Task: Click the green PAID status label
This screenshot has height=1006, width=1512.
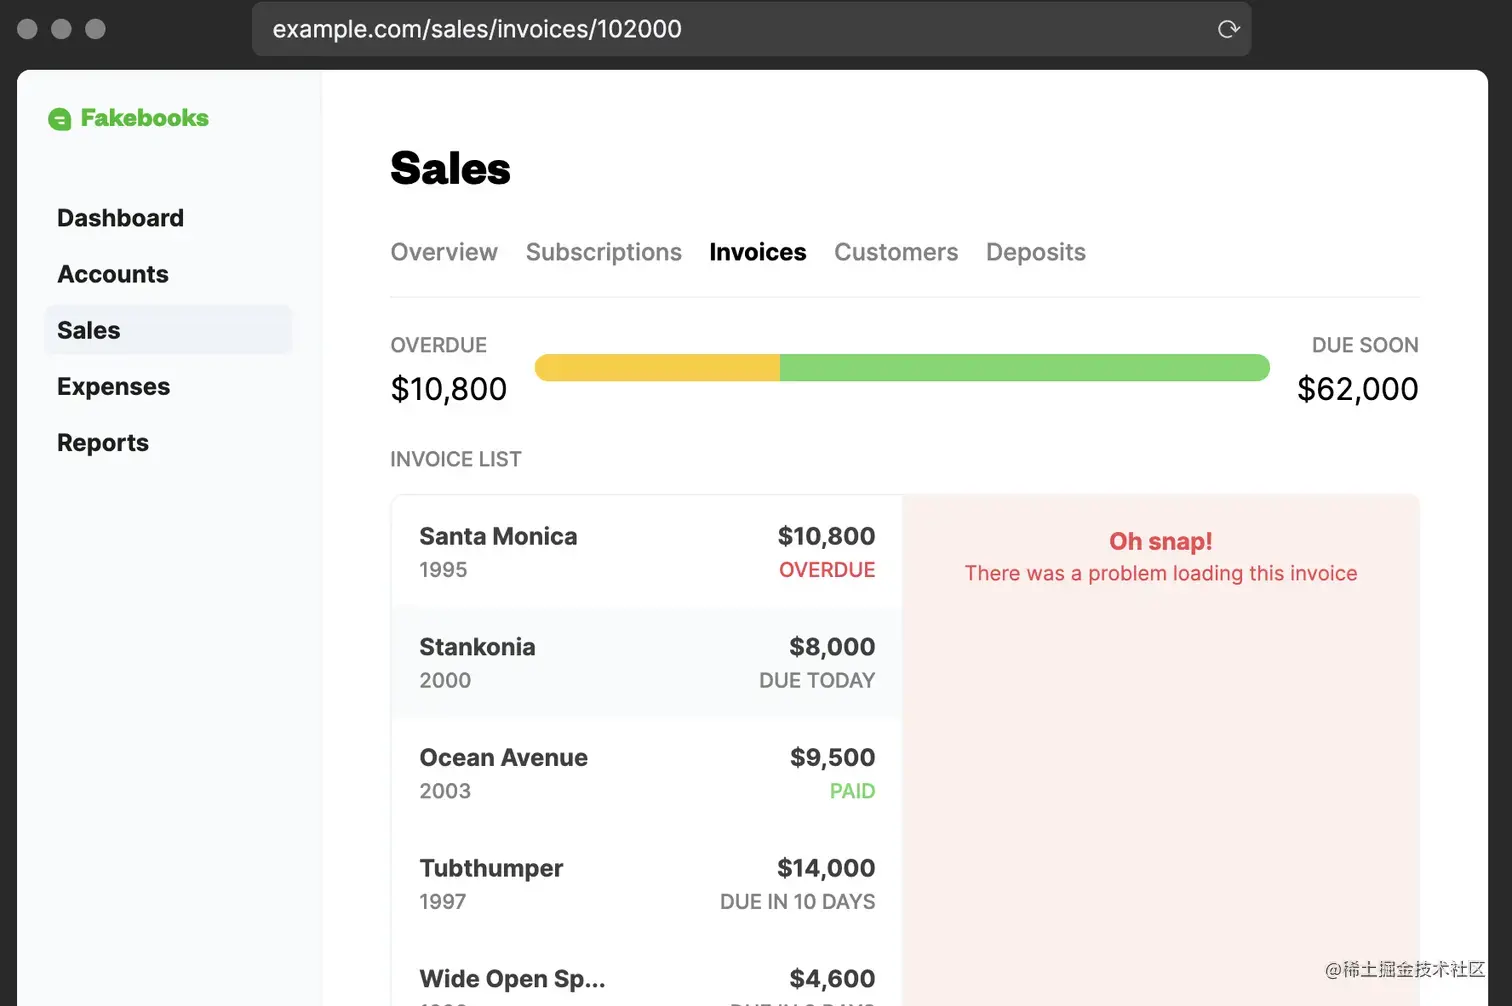Action: (x=853, y=791)
